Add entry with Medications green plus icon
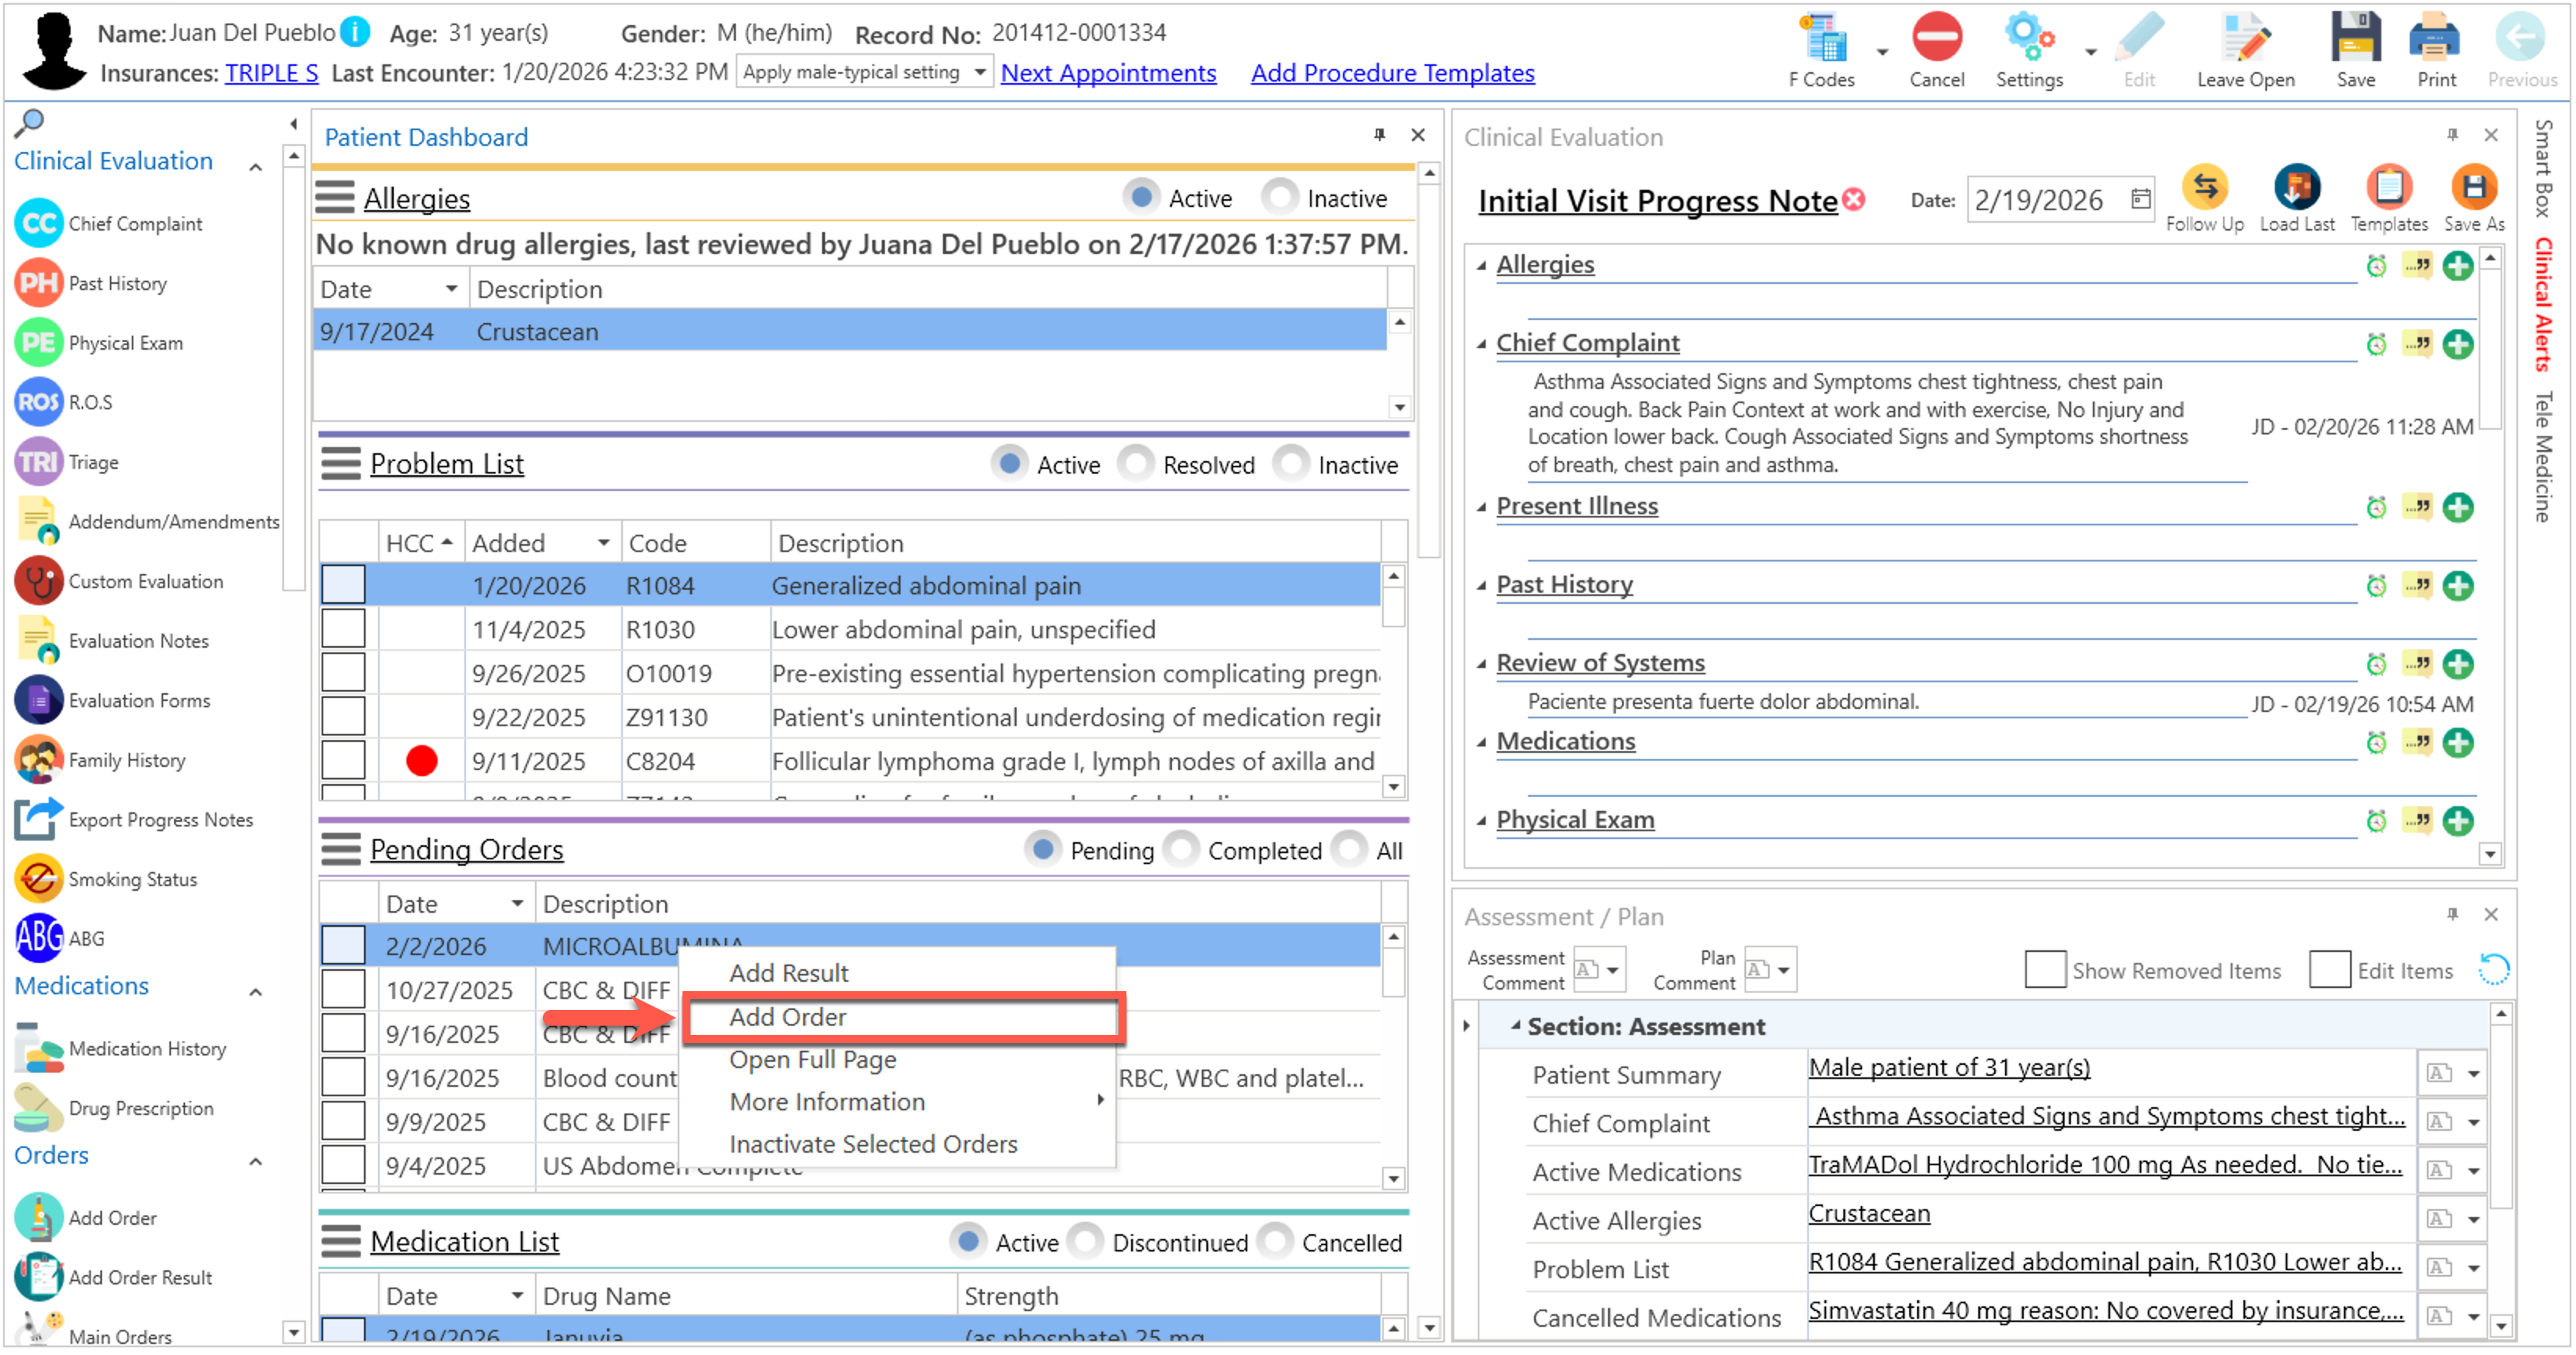 click(2457, 743)
